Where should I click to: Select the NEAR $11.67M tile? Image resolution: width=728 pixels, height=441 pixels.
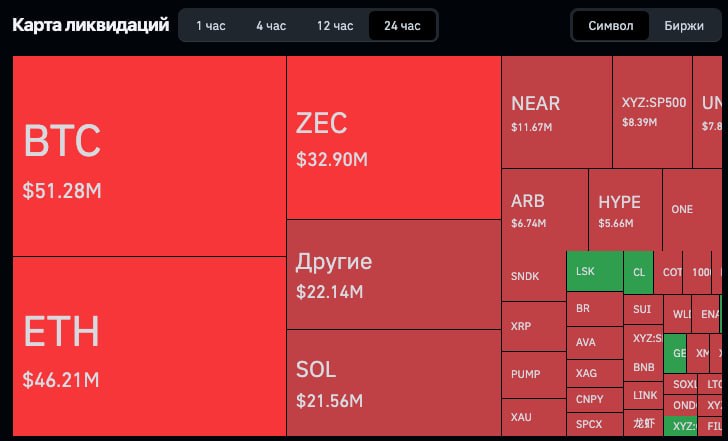coord(557,112)
